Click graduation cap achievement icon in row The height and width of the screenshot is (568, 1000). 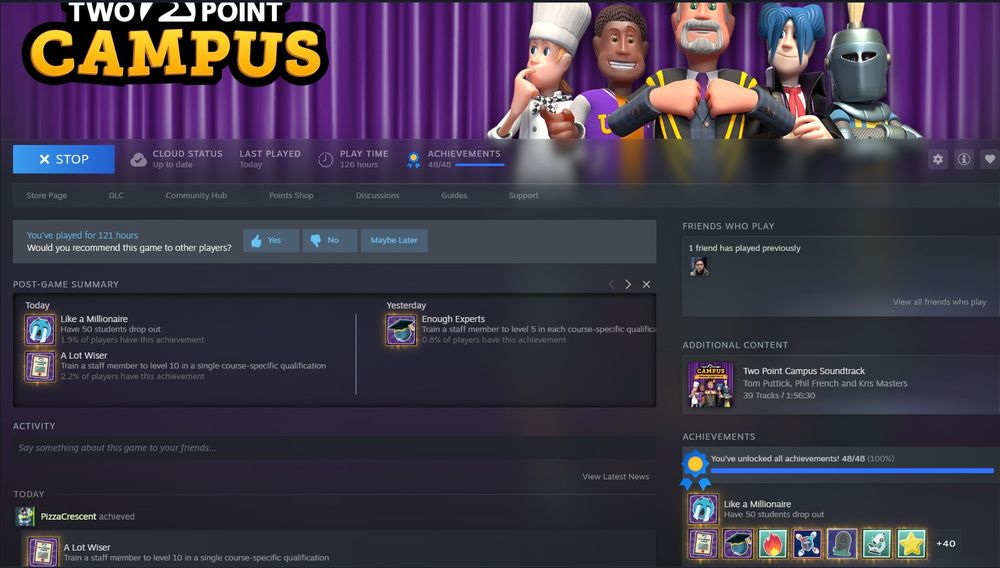(738, 544)
